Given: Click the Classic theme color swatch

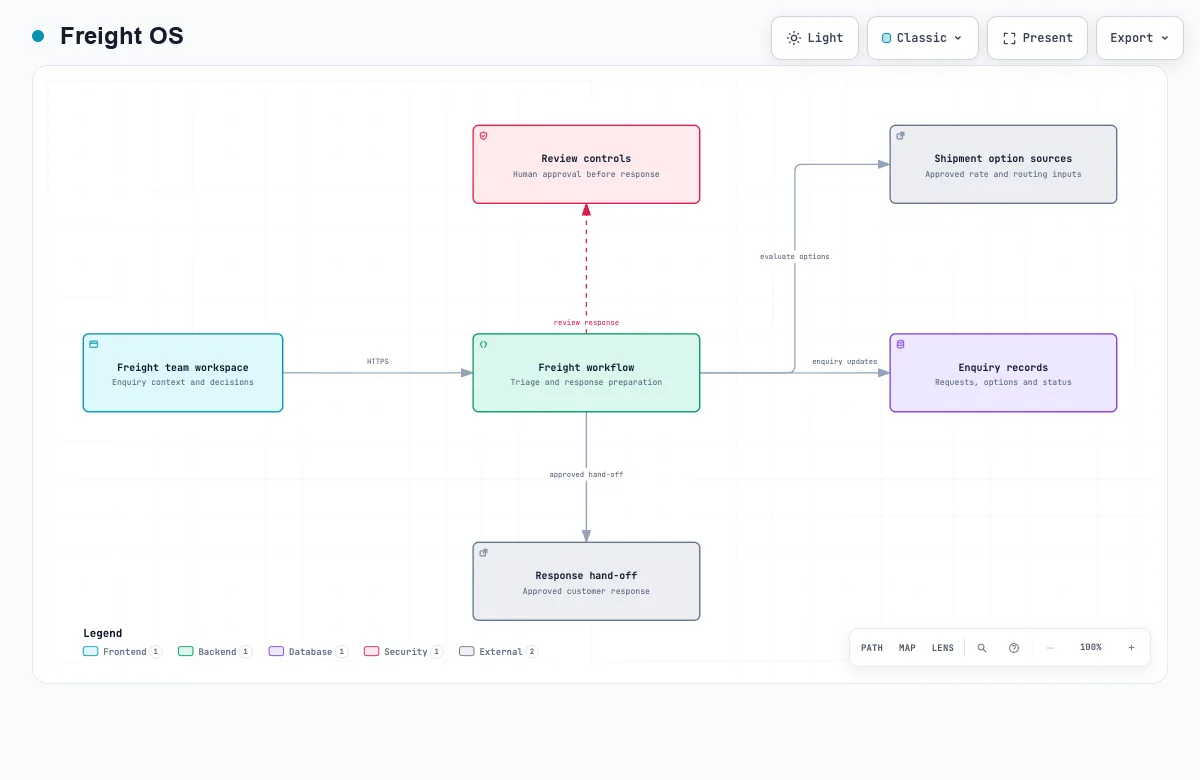Looking at the screenshot, I should [x=886, y=38].
